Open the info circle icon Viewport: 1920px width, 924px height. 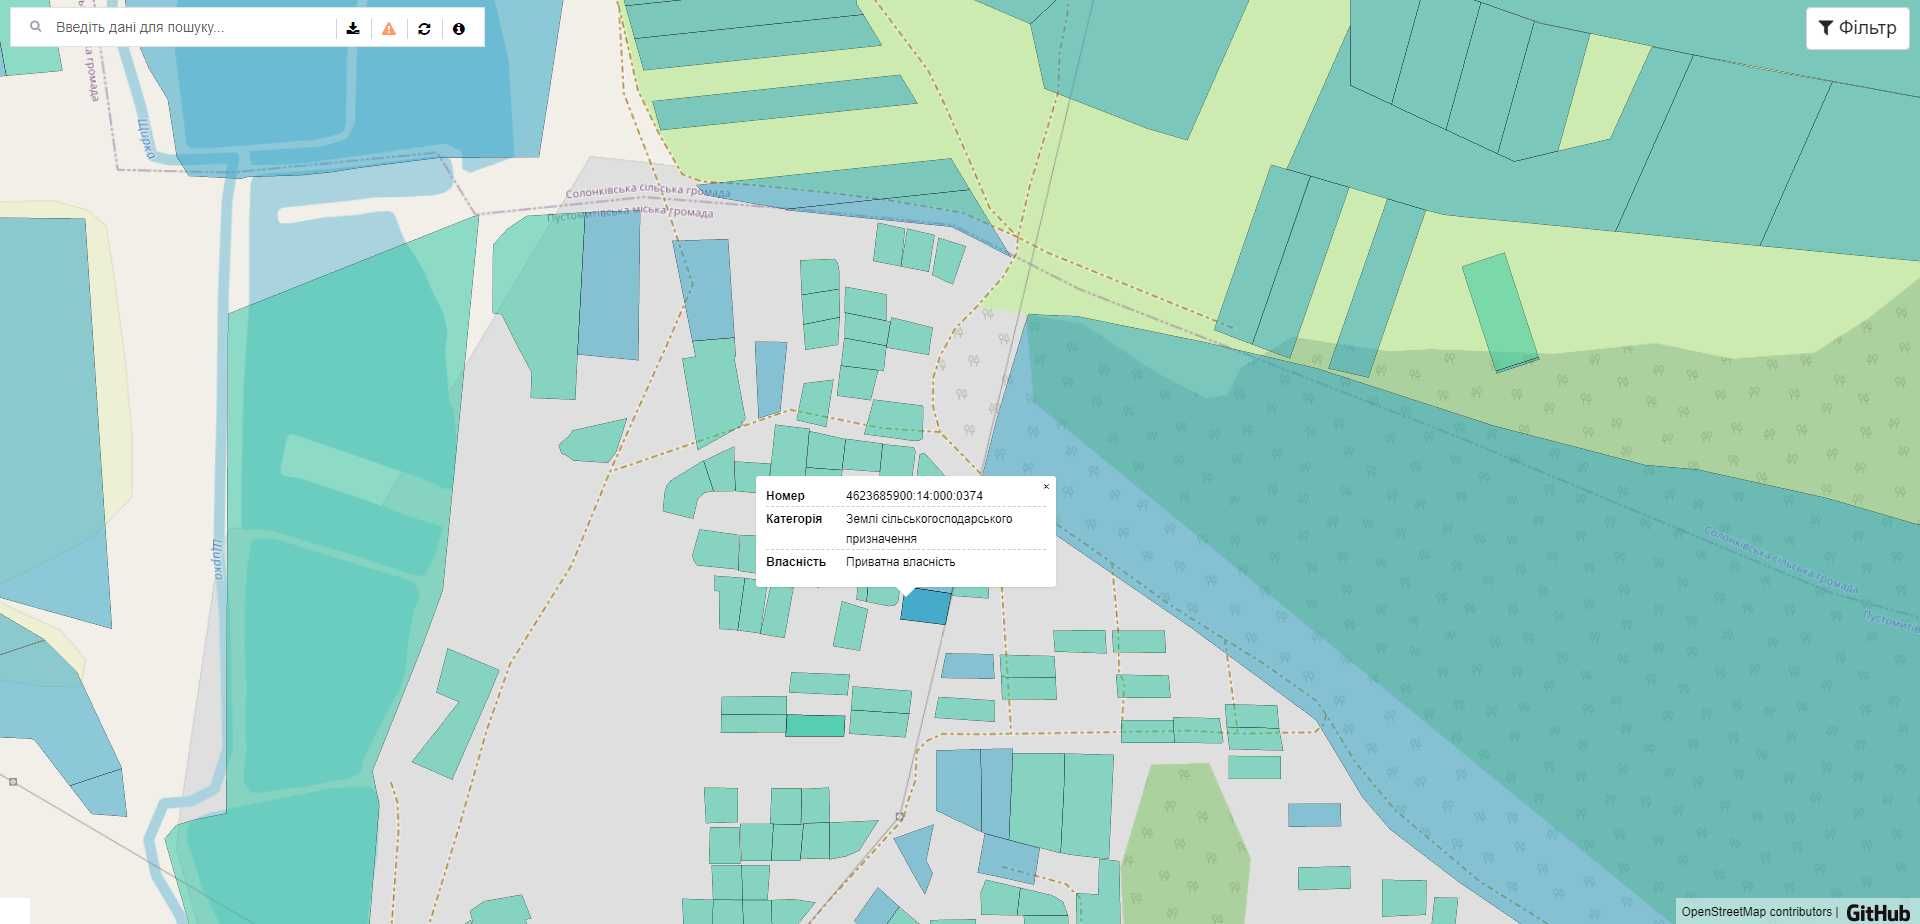[459, 28]
